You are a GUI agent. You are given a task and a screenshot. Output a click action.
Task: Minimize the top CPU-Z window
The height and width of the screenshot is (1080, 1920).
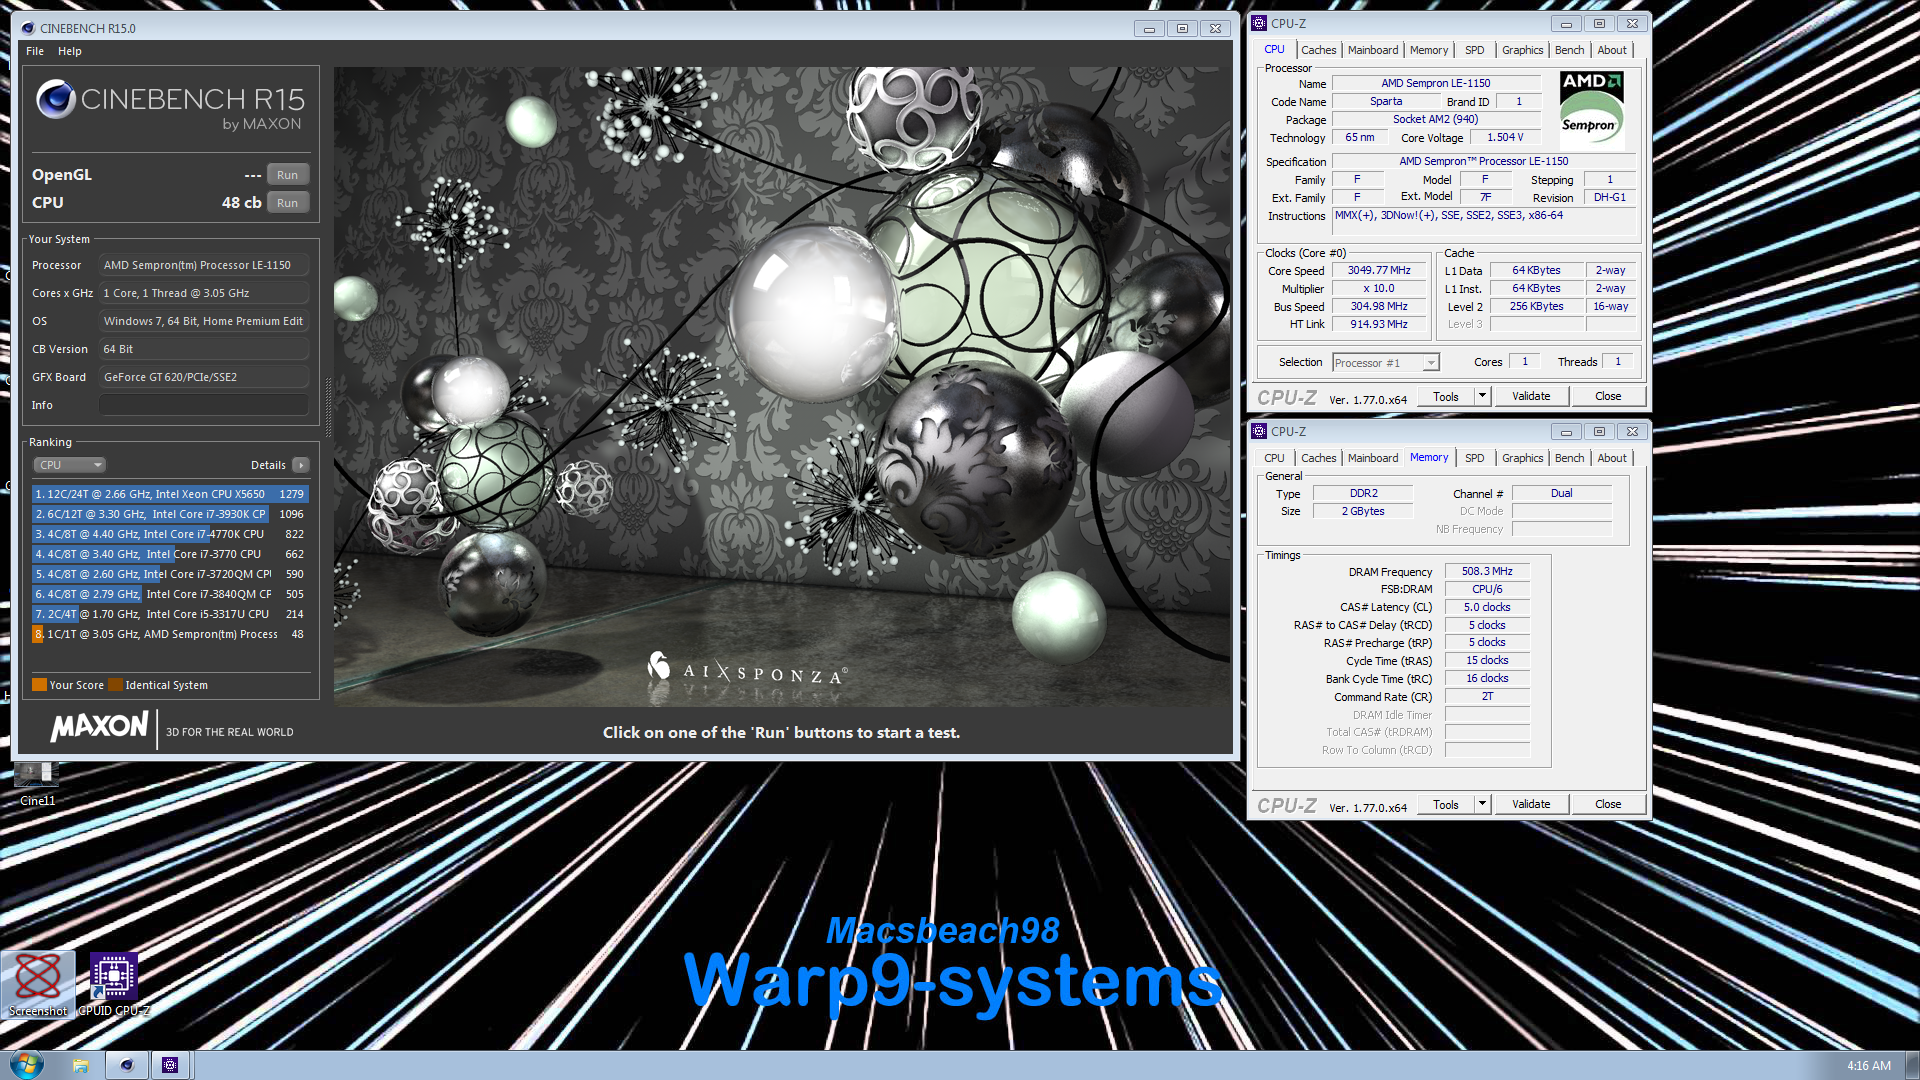(x=1566, y=24)
